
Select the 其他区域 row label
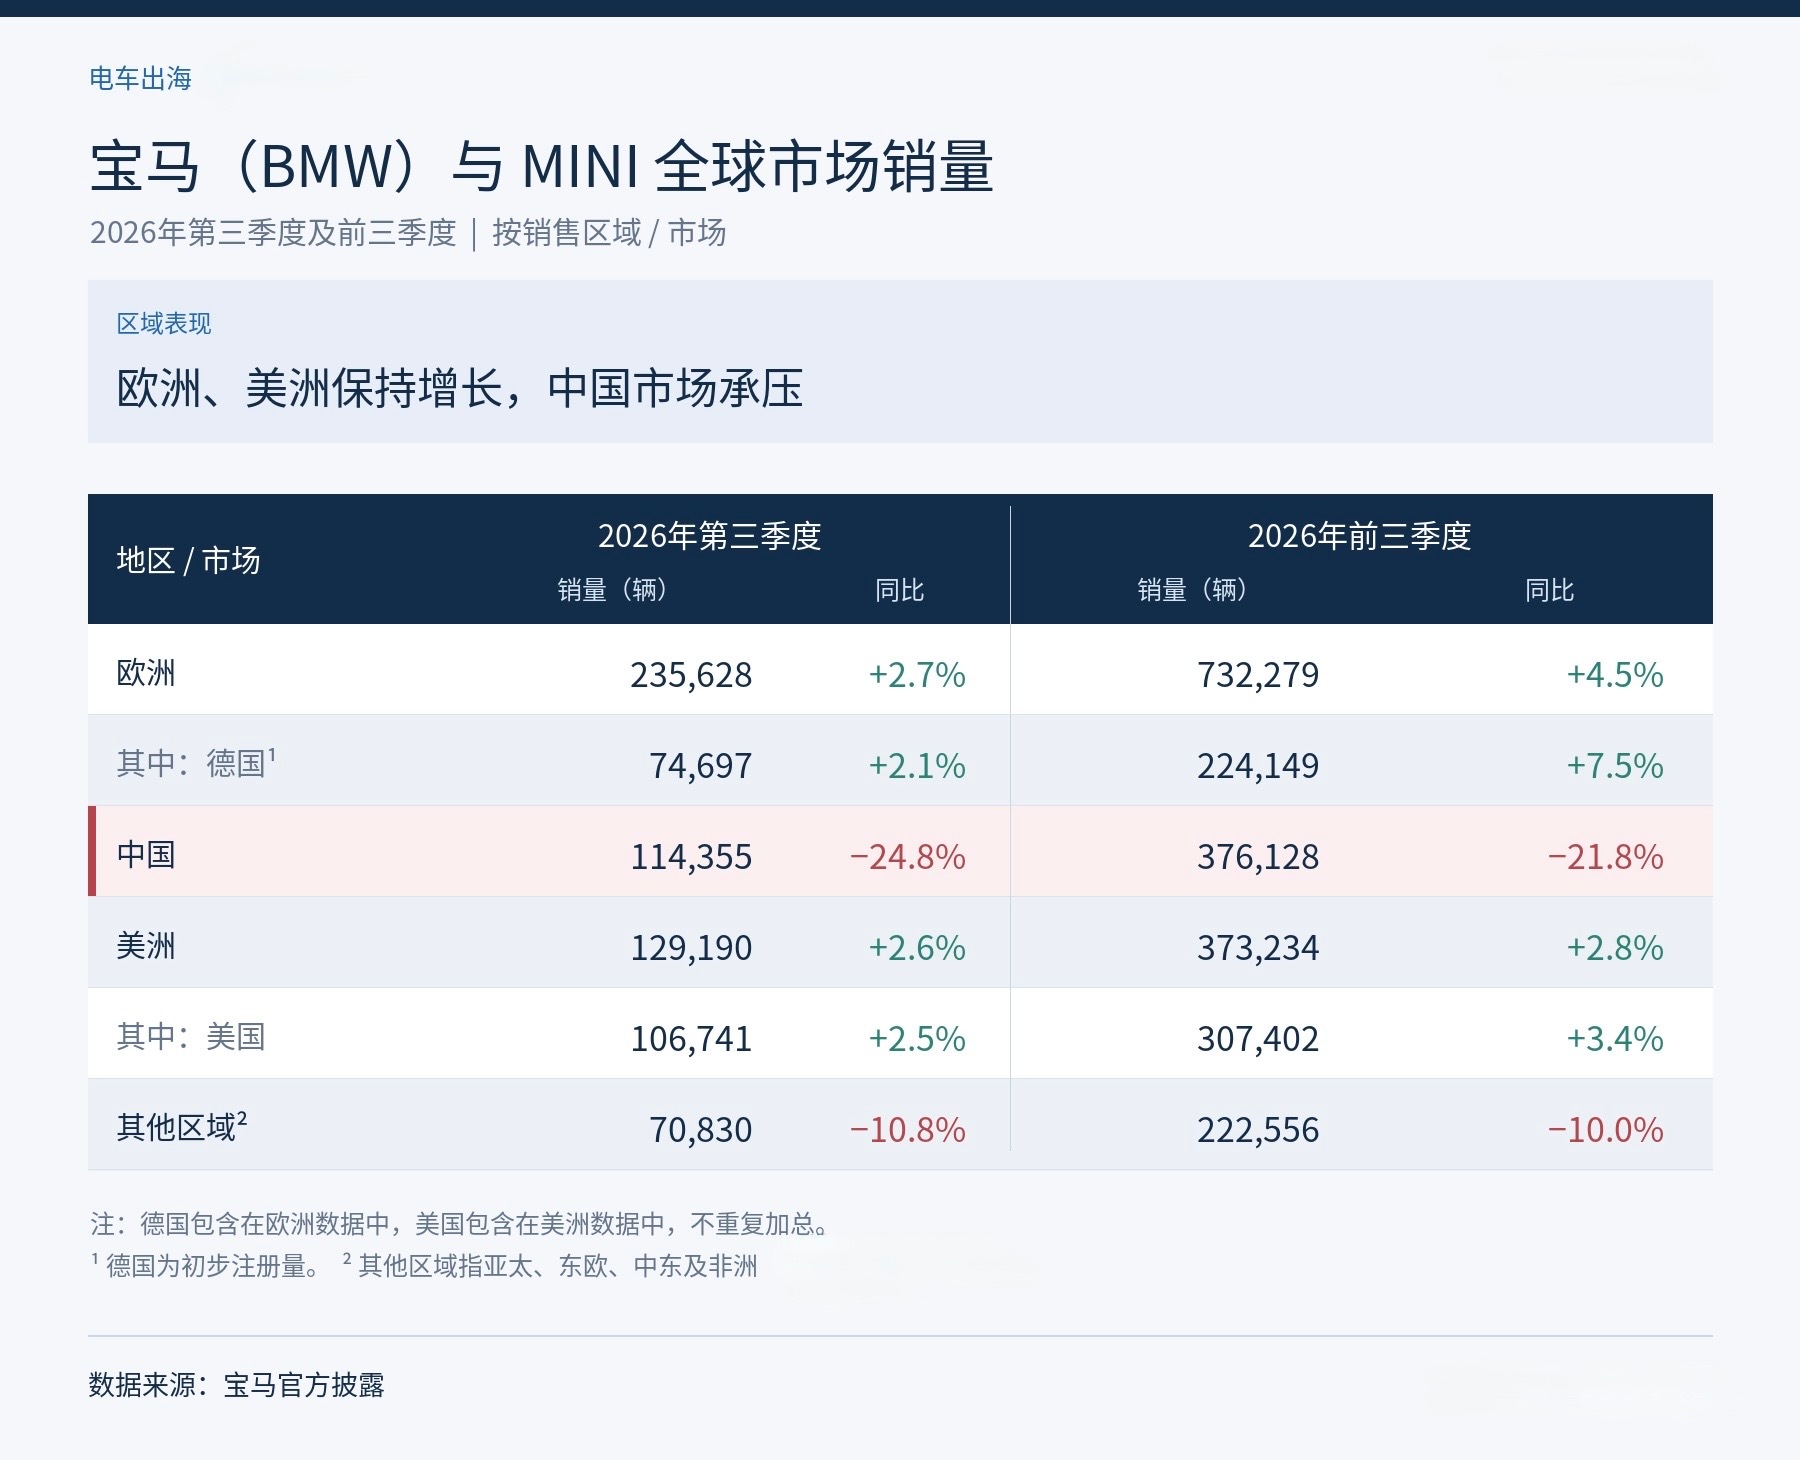pos(182,1127)
